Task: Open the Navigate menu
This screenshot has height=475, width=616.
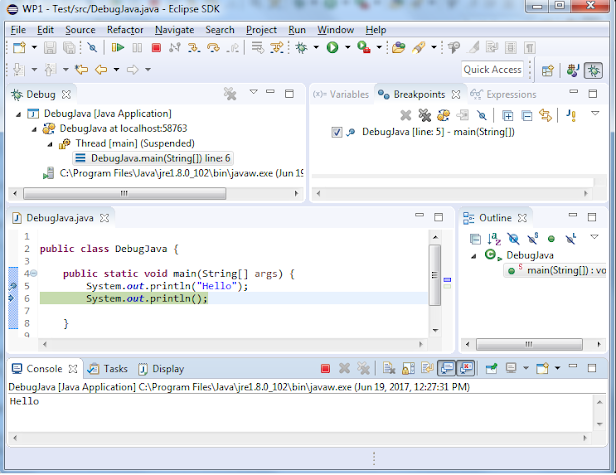Action: [x=174, y=30]
